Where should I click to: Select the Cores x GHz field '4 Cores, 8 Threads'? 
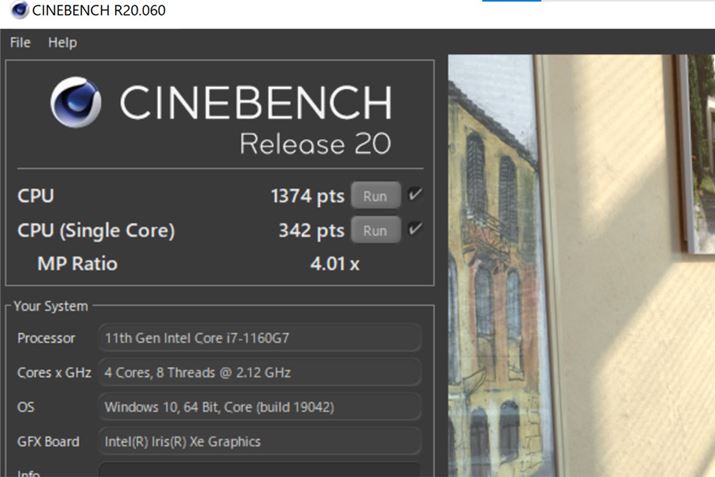click(x=259, y=373)
